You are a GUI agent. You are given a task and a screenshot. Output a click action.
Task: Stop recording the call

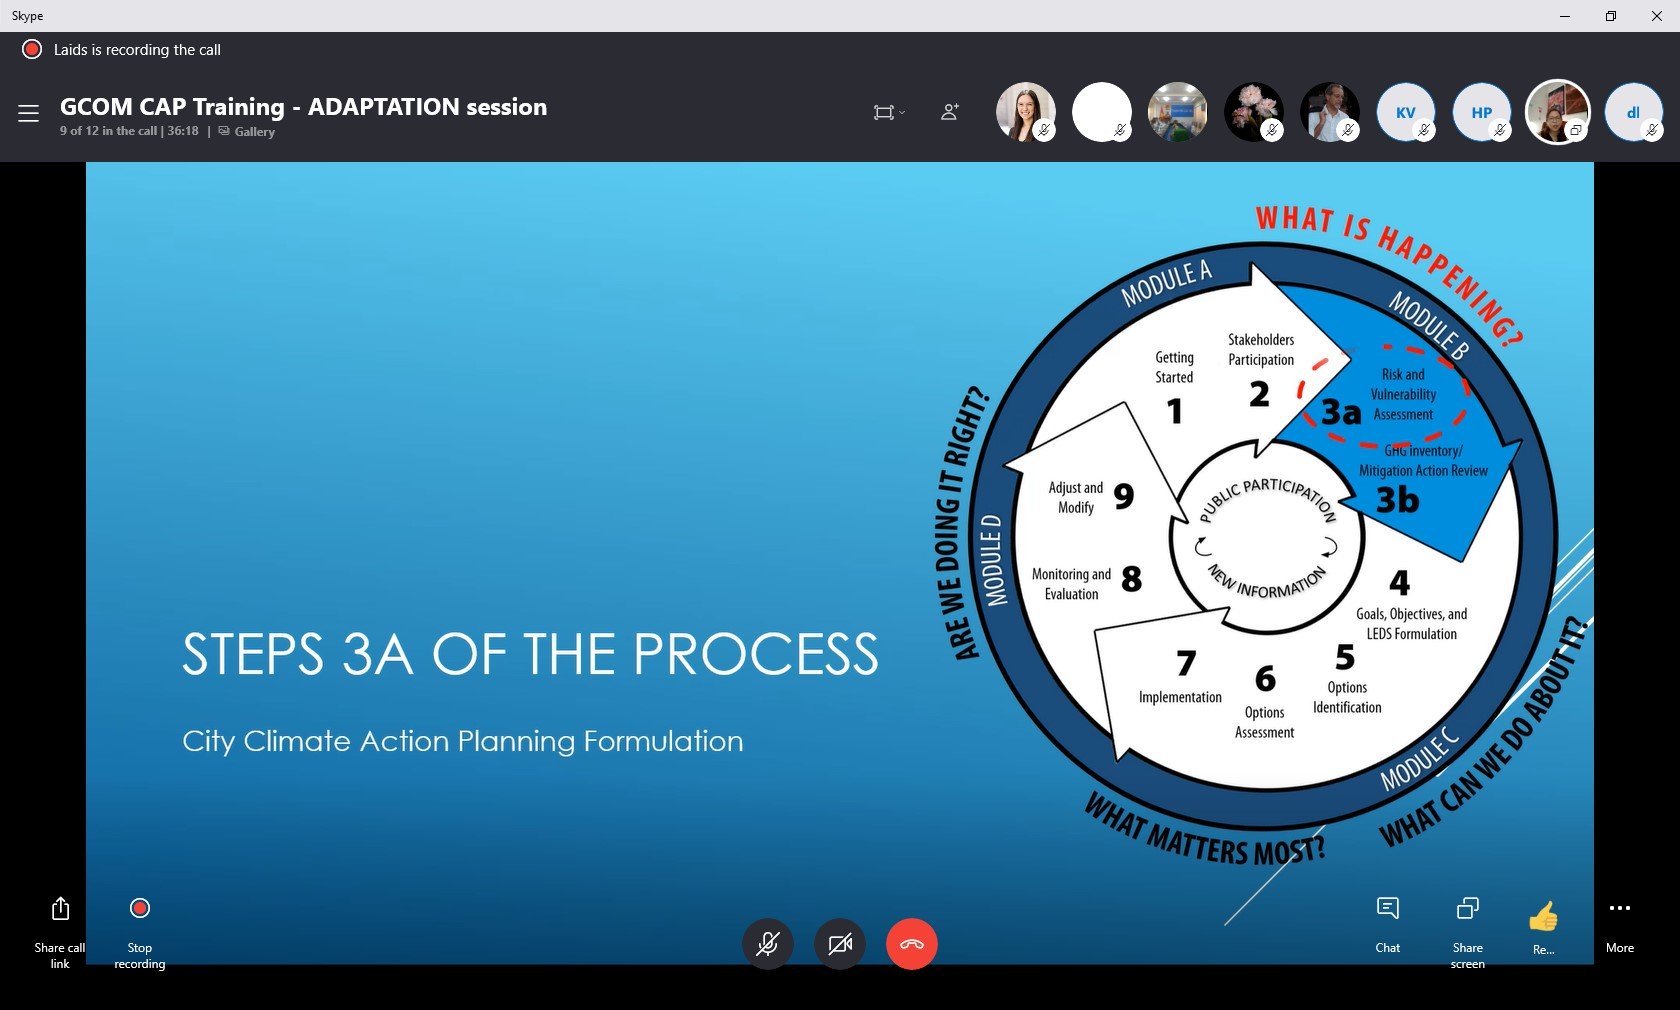click(x=140, y=909)
